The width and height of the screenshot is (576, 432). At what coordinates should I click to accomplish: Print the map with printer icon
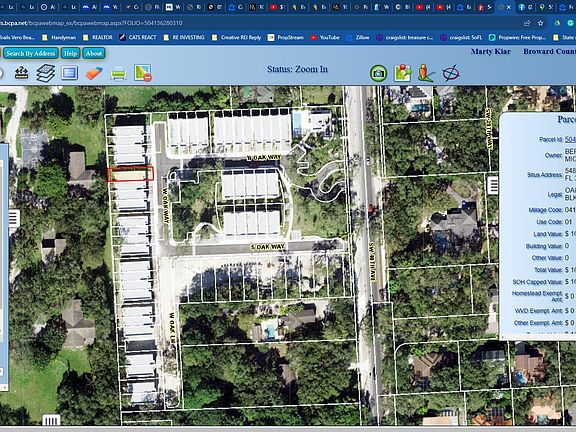118,73
